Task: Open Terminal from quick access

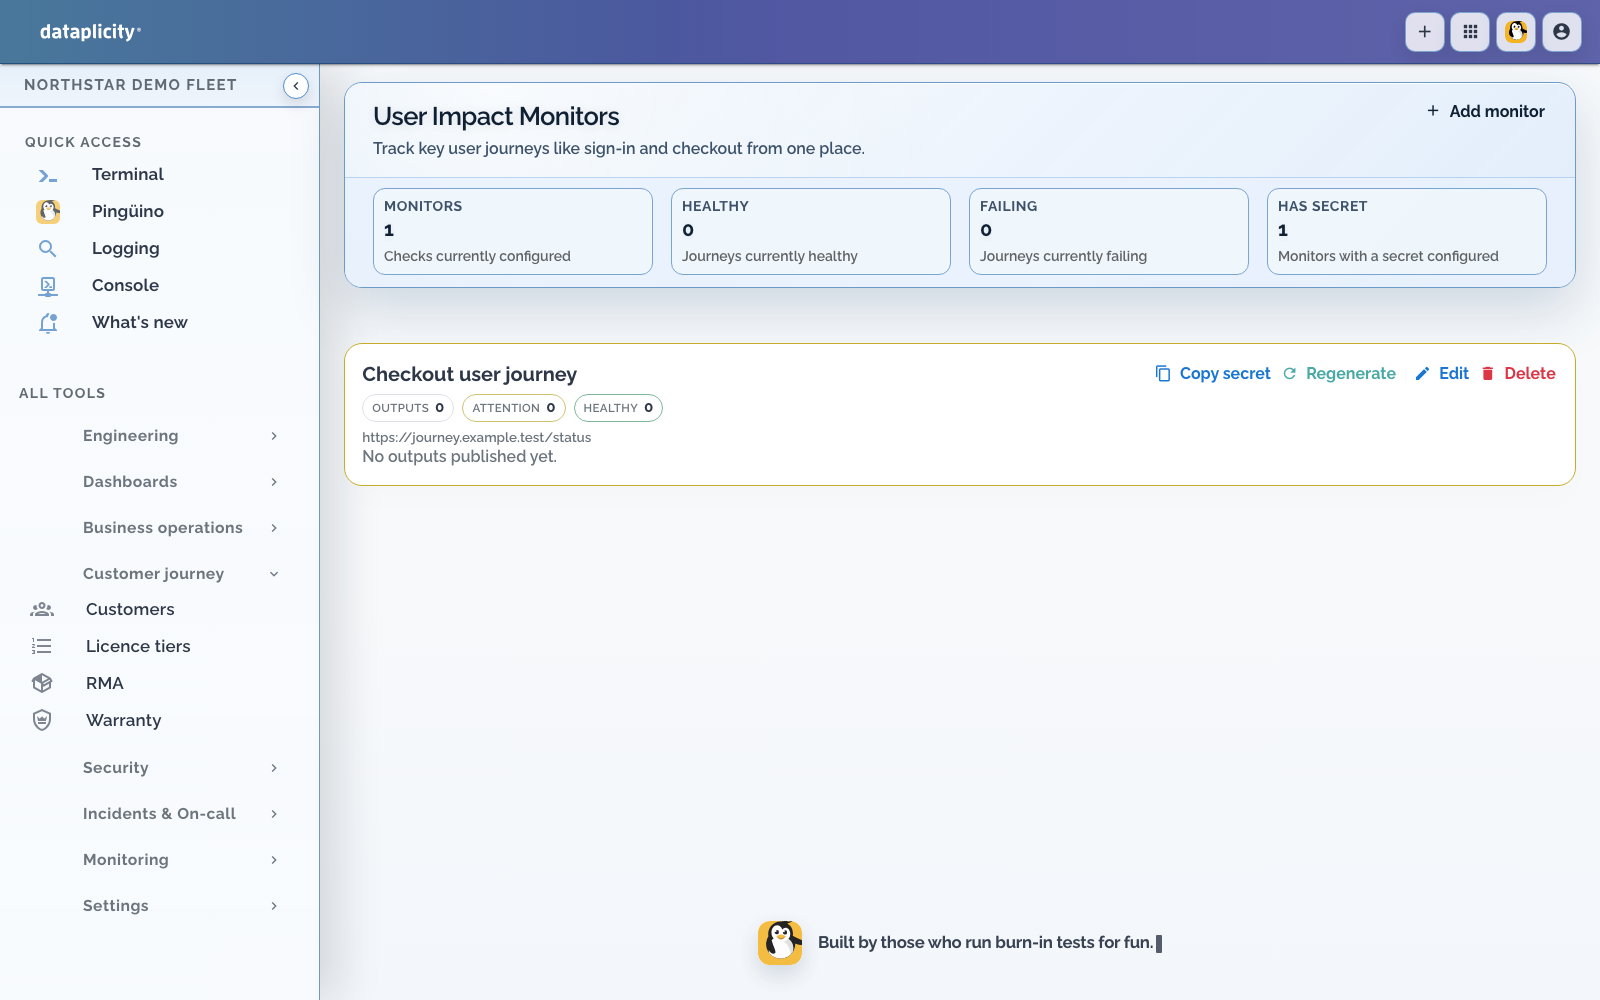Action: coord(127,175)
